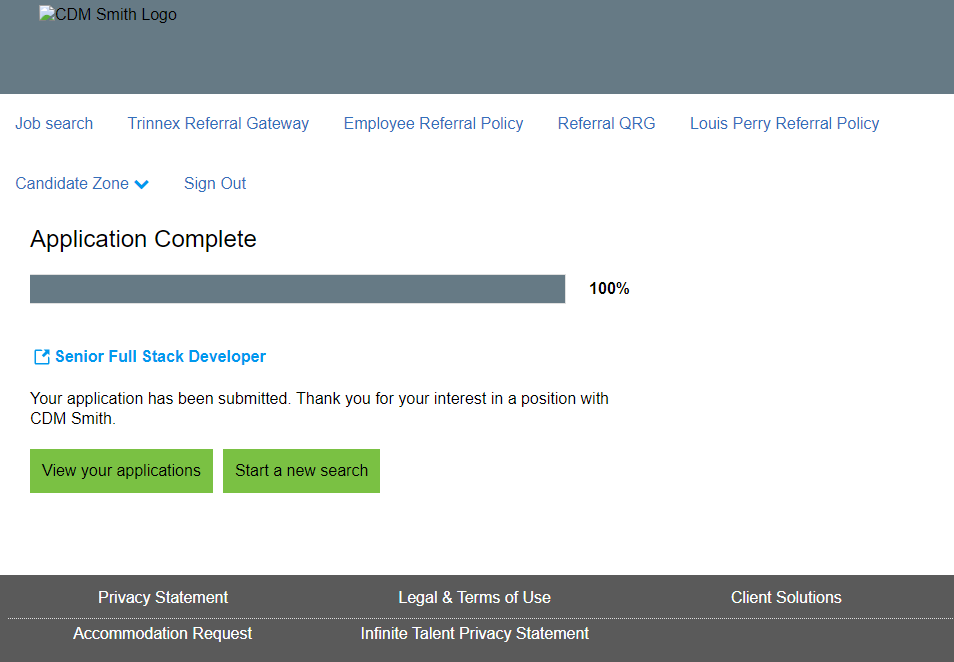Open Employee Referral Policy link
The image size is (954, 662).
433,124
